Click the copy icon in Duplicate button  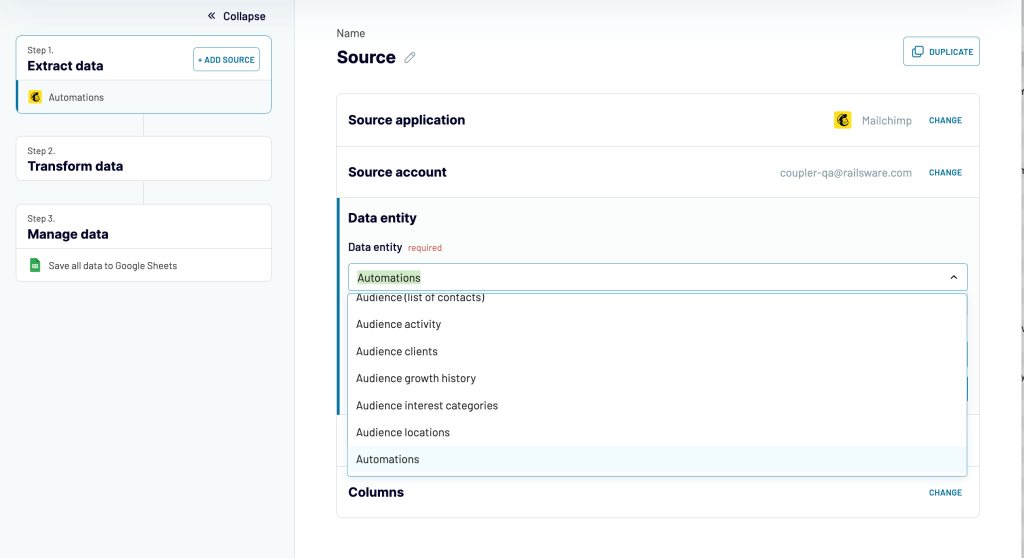(x=918, y=52)
